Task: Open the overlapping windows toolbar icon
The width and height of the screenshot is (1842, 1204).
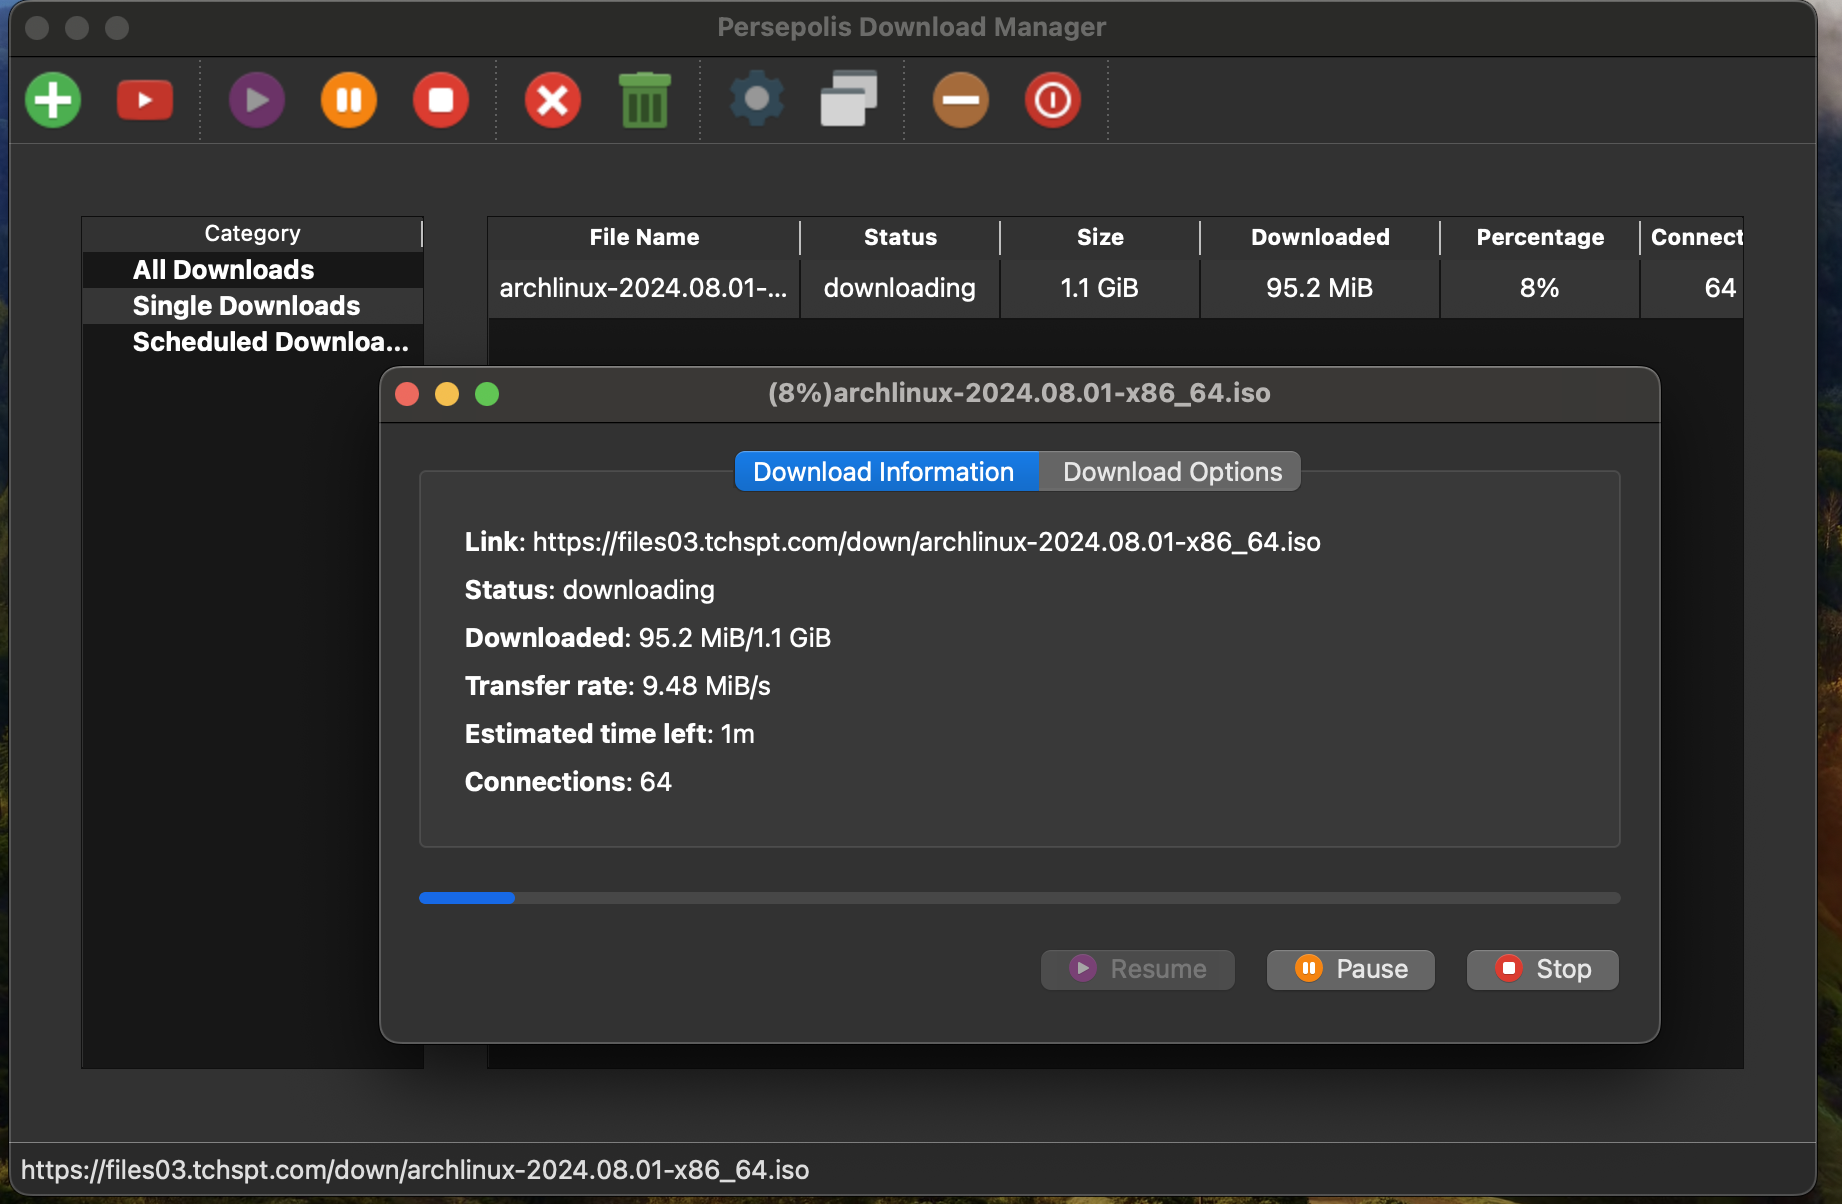Action: 849,98
